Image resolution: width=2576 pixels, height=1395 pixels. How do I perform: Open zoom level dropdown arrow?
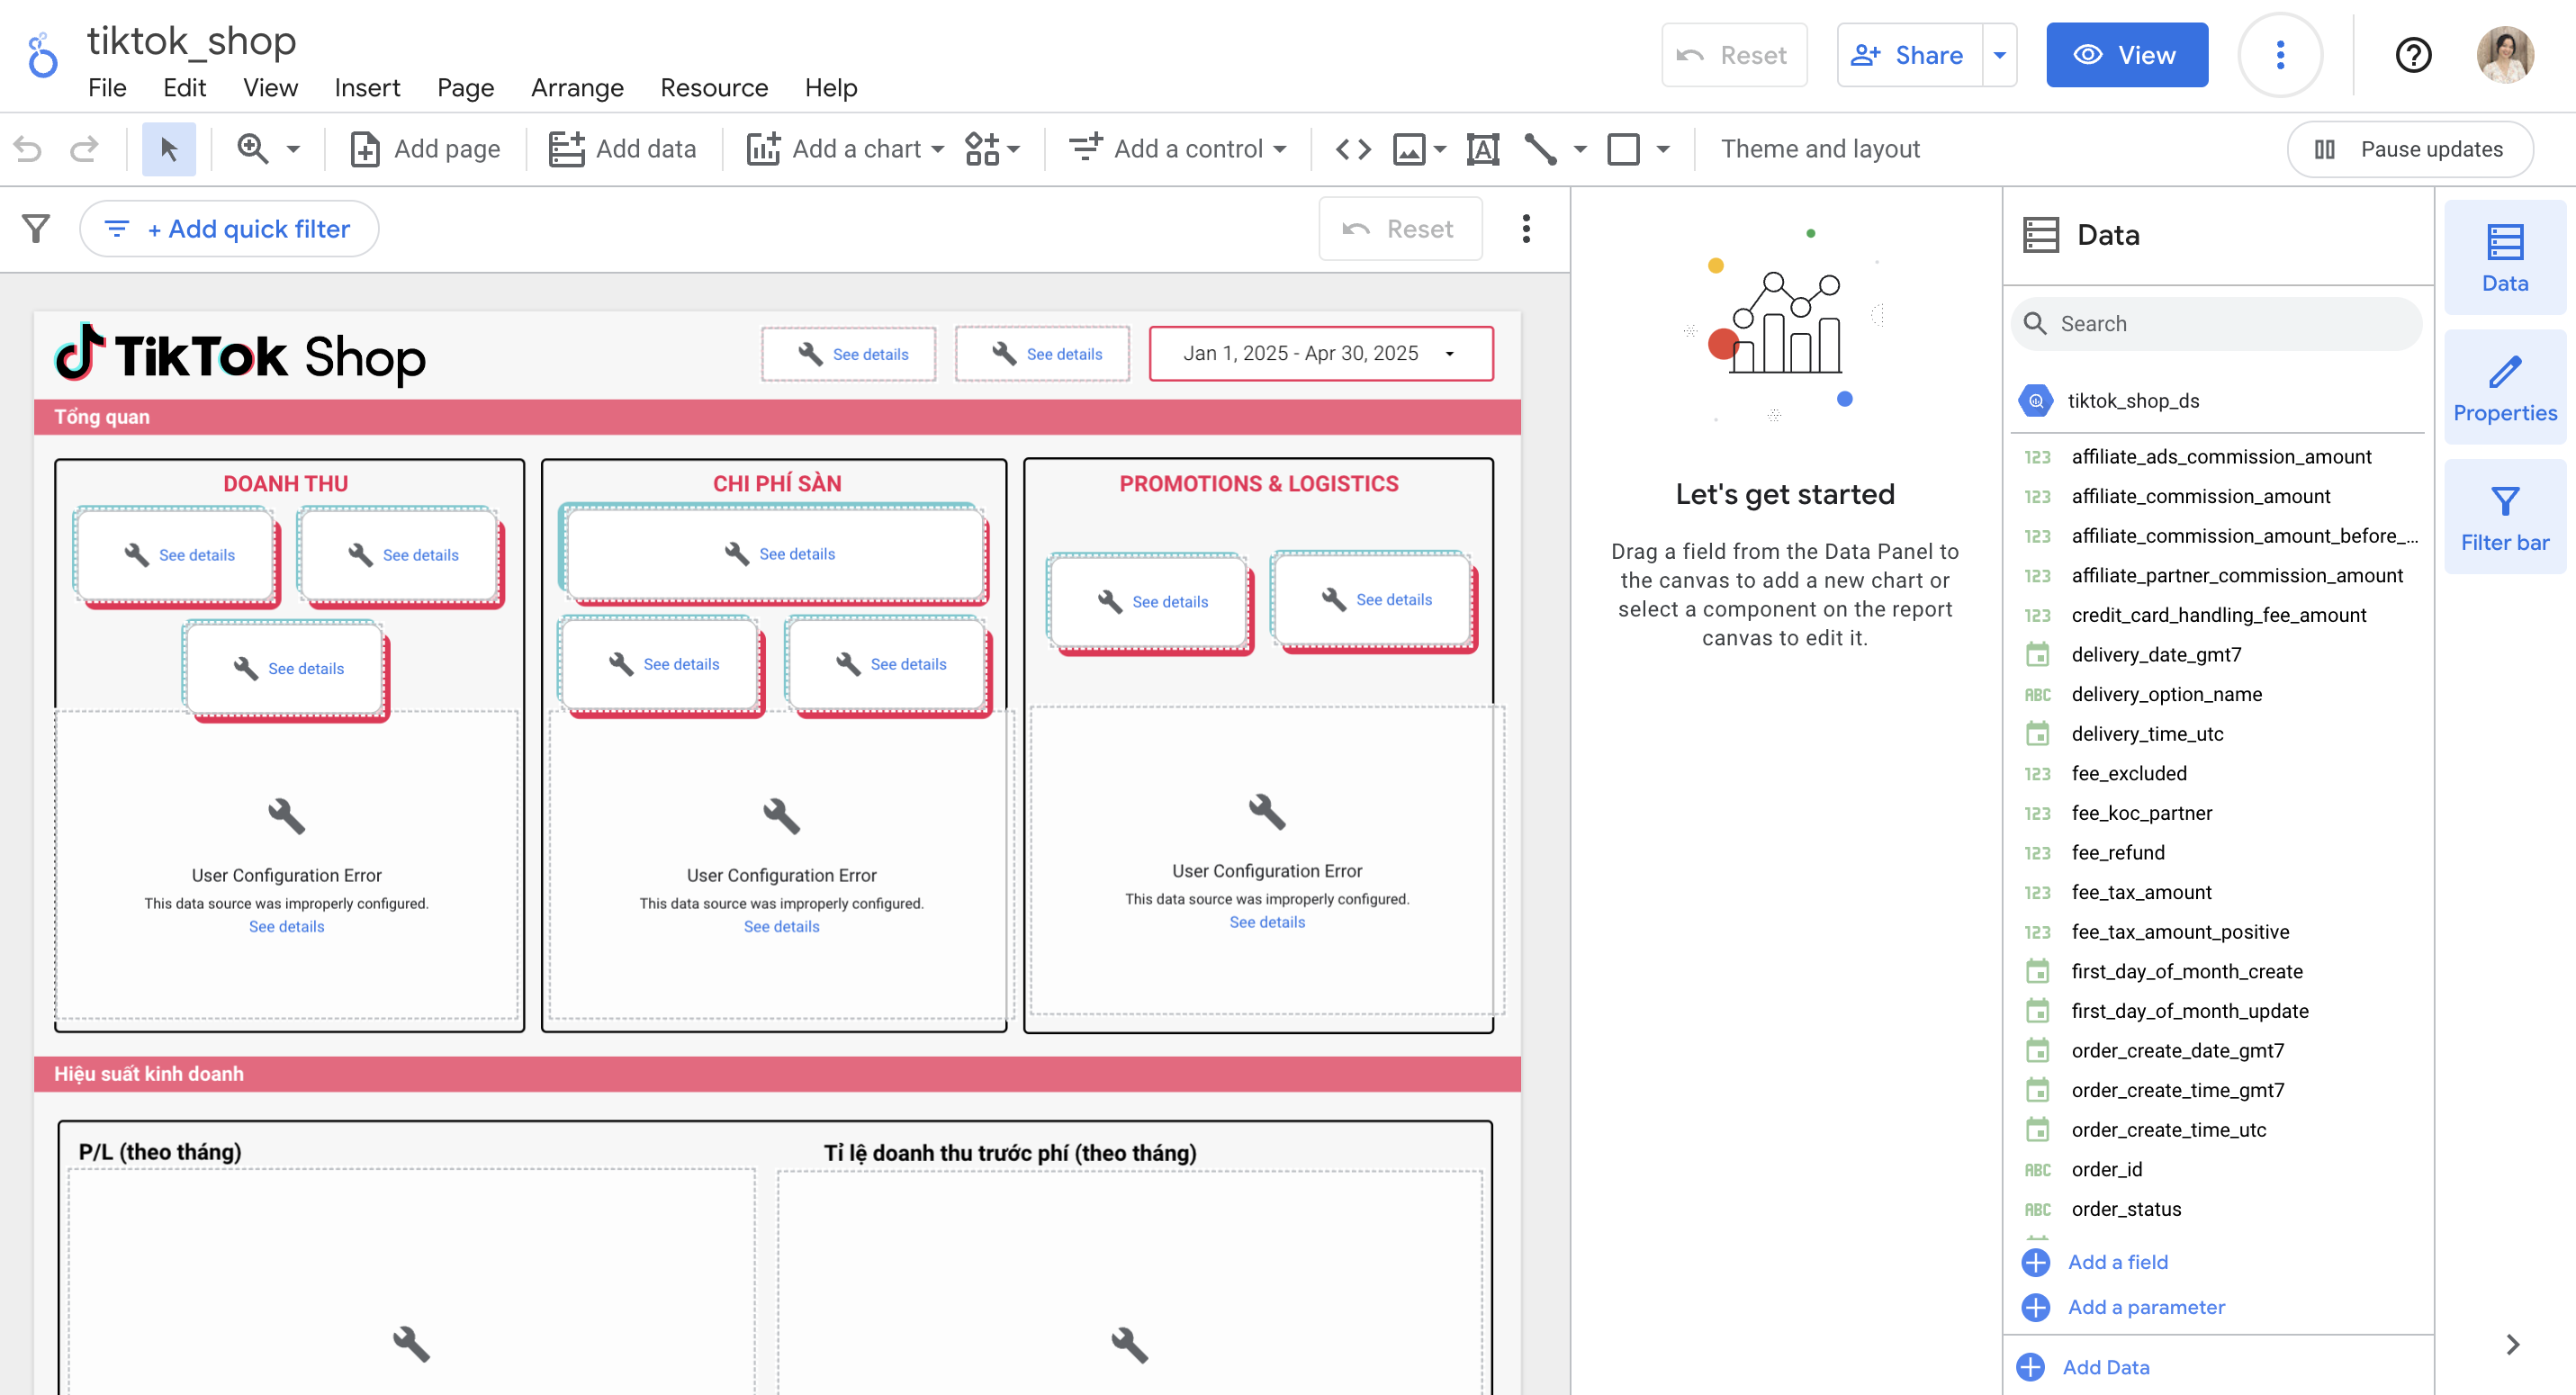point(293,149)
